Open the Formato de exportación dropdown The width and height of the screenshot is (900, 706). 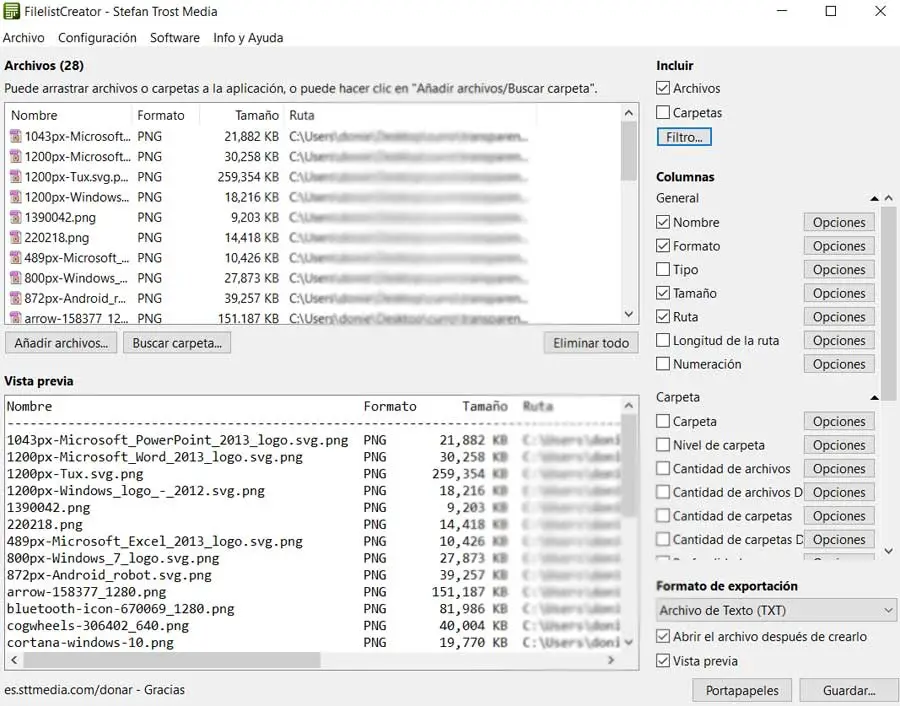[775, 610]
